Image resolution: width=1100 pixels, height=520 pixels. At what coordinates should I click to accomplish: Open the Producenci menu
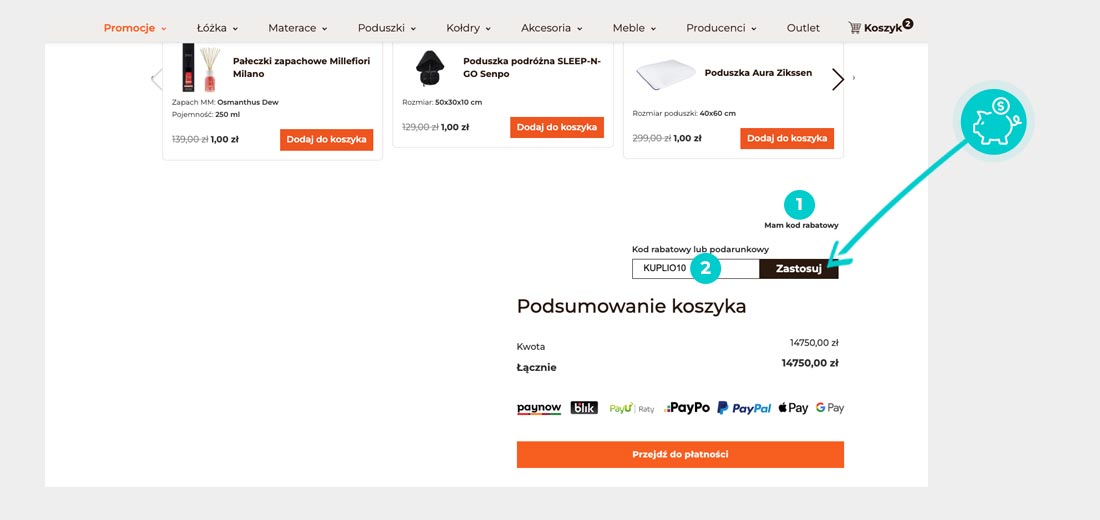point(721,28)
